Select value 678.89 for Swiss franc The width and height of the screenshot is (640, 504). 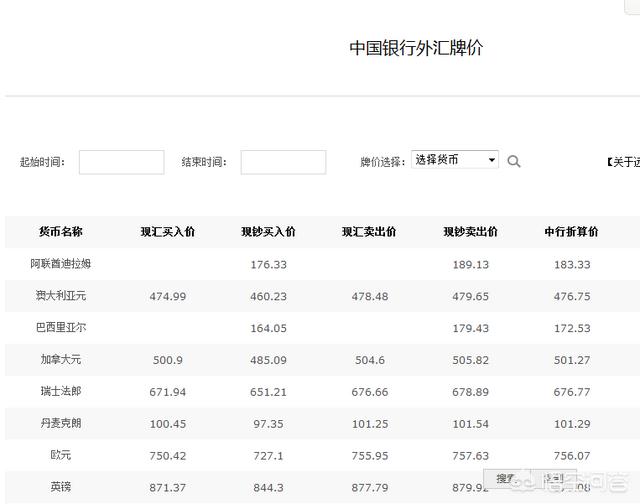[471, 392]
